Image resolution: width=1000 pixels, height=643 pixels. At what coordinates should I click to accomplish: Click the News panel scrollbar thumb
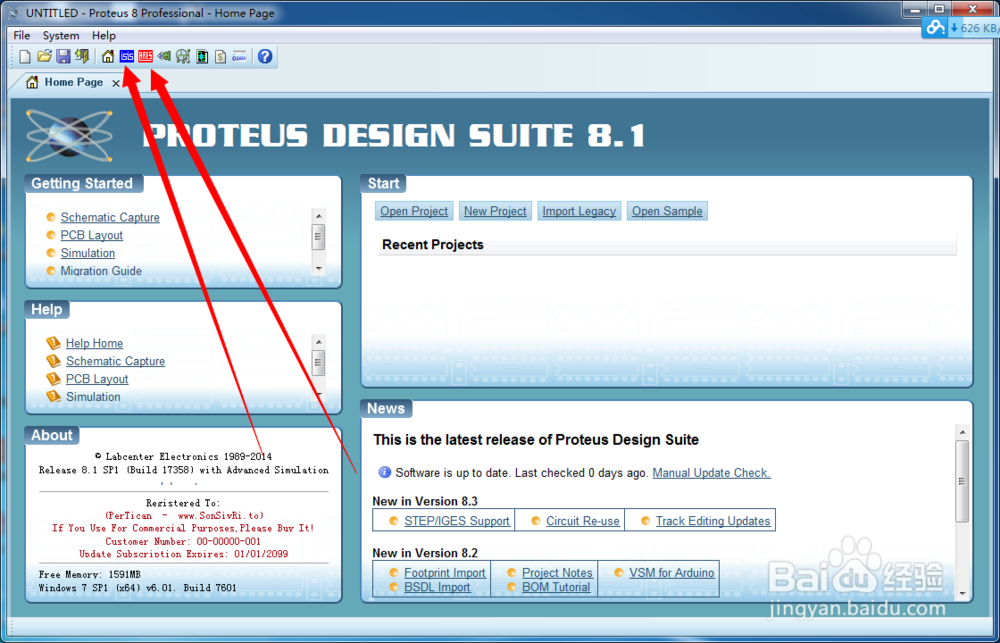(x=962, y=481)
